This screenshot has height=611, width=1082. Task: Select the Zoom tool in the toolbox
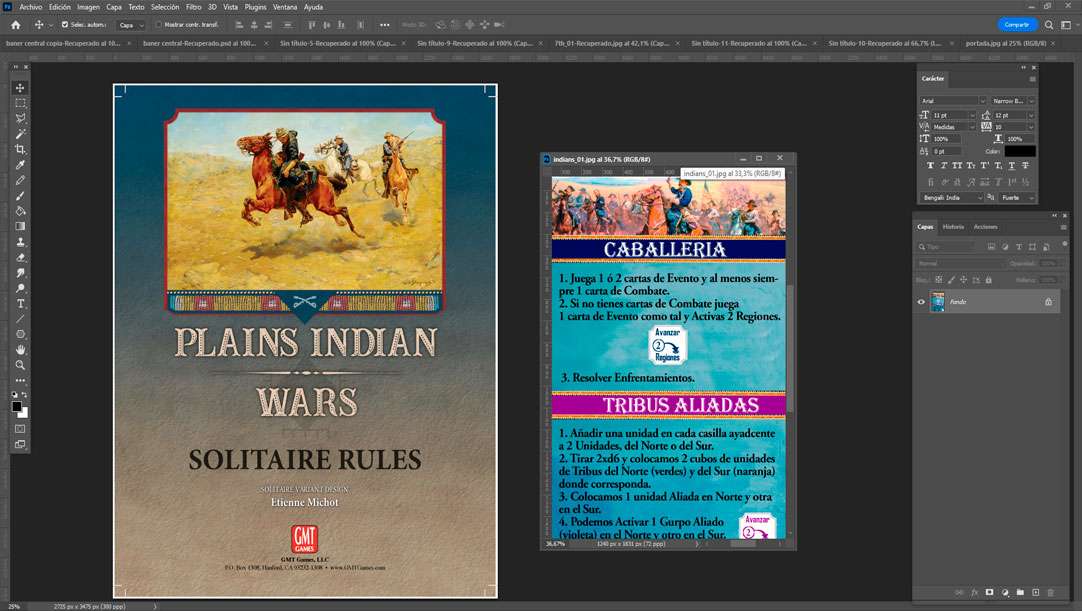click(x=20, y=365)
